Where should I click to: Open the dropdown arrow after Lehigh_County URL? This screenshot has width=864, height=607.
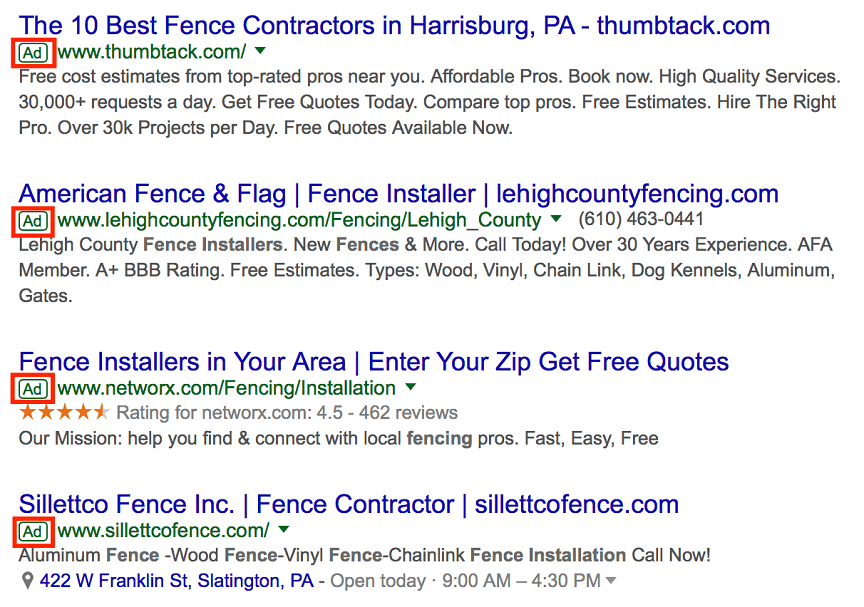click(556, 219)
